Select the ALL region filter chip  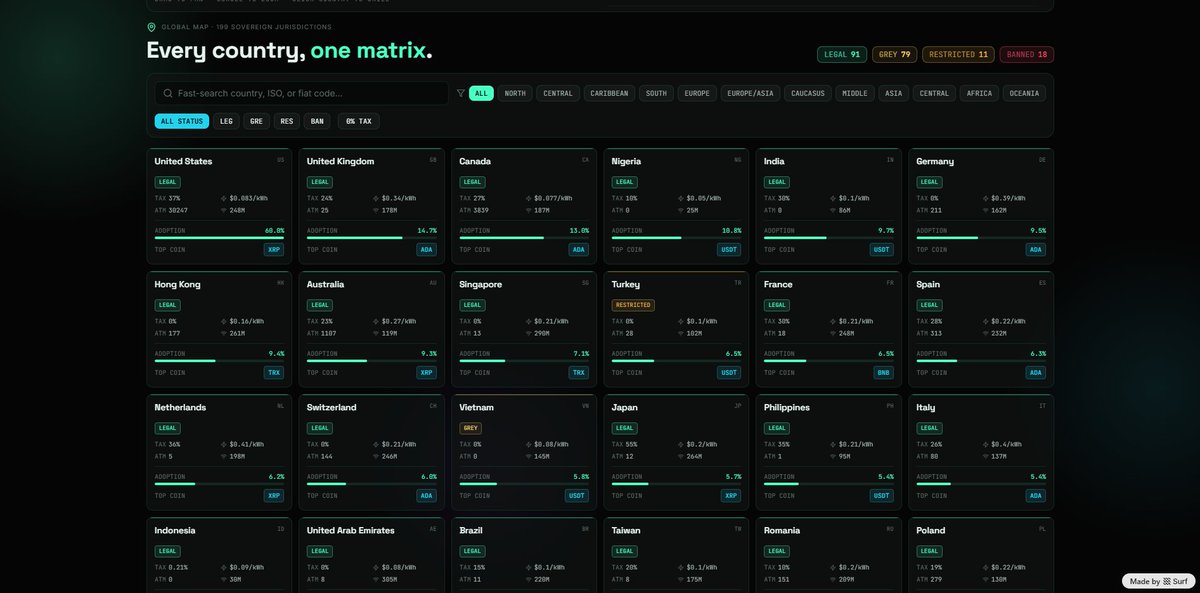(481, 93)
